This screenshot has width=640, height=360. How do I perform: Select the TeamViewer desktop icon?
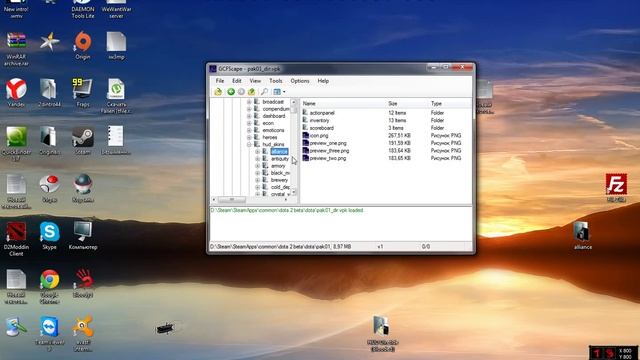pos(49,334)
